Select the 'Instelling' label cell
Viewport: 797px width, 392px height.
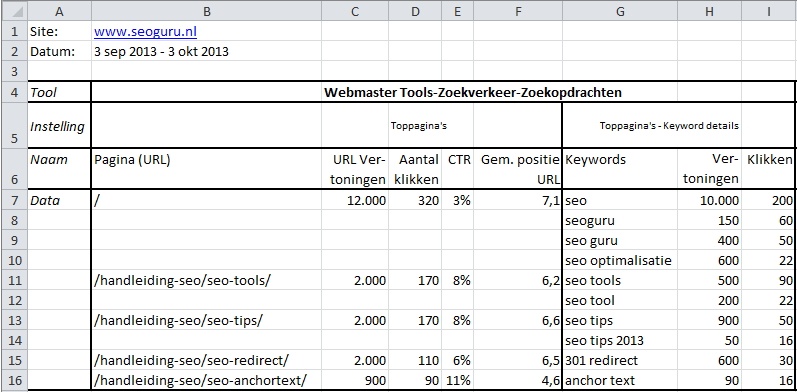(x=59, y=126)
